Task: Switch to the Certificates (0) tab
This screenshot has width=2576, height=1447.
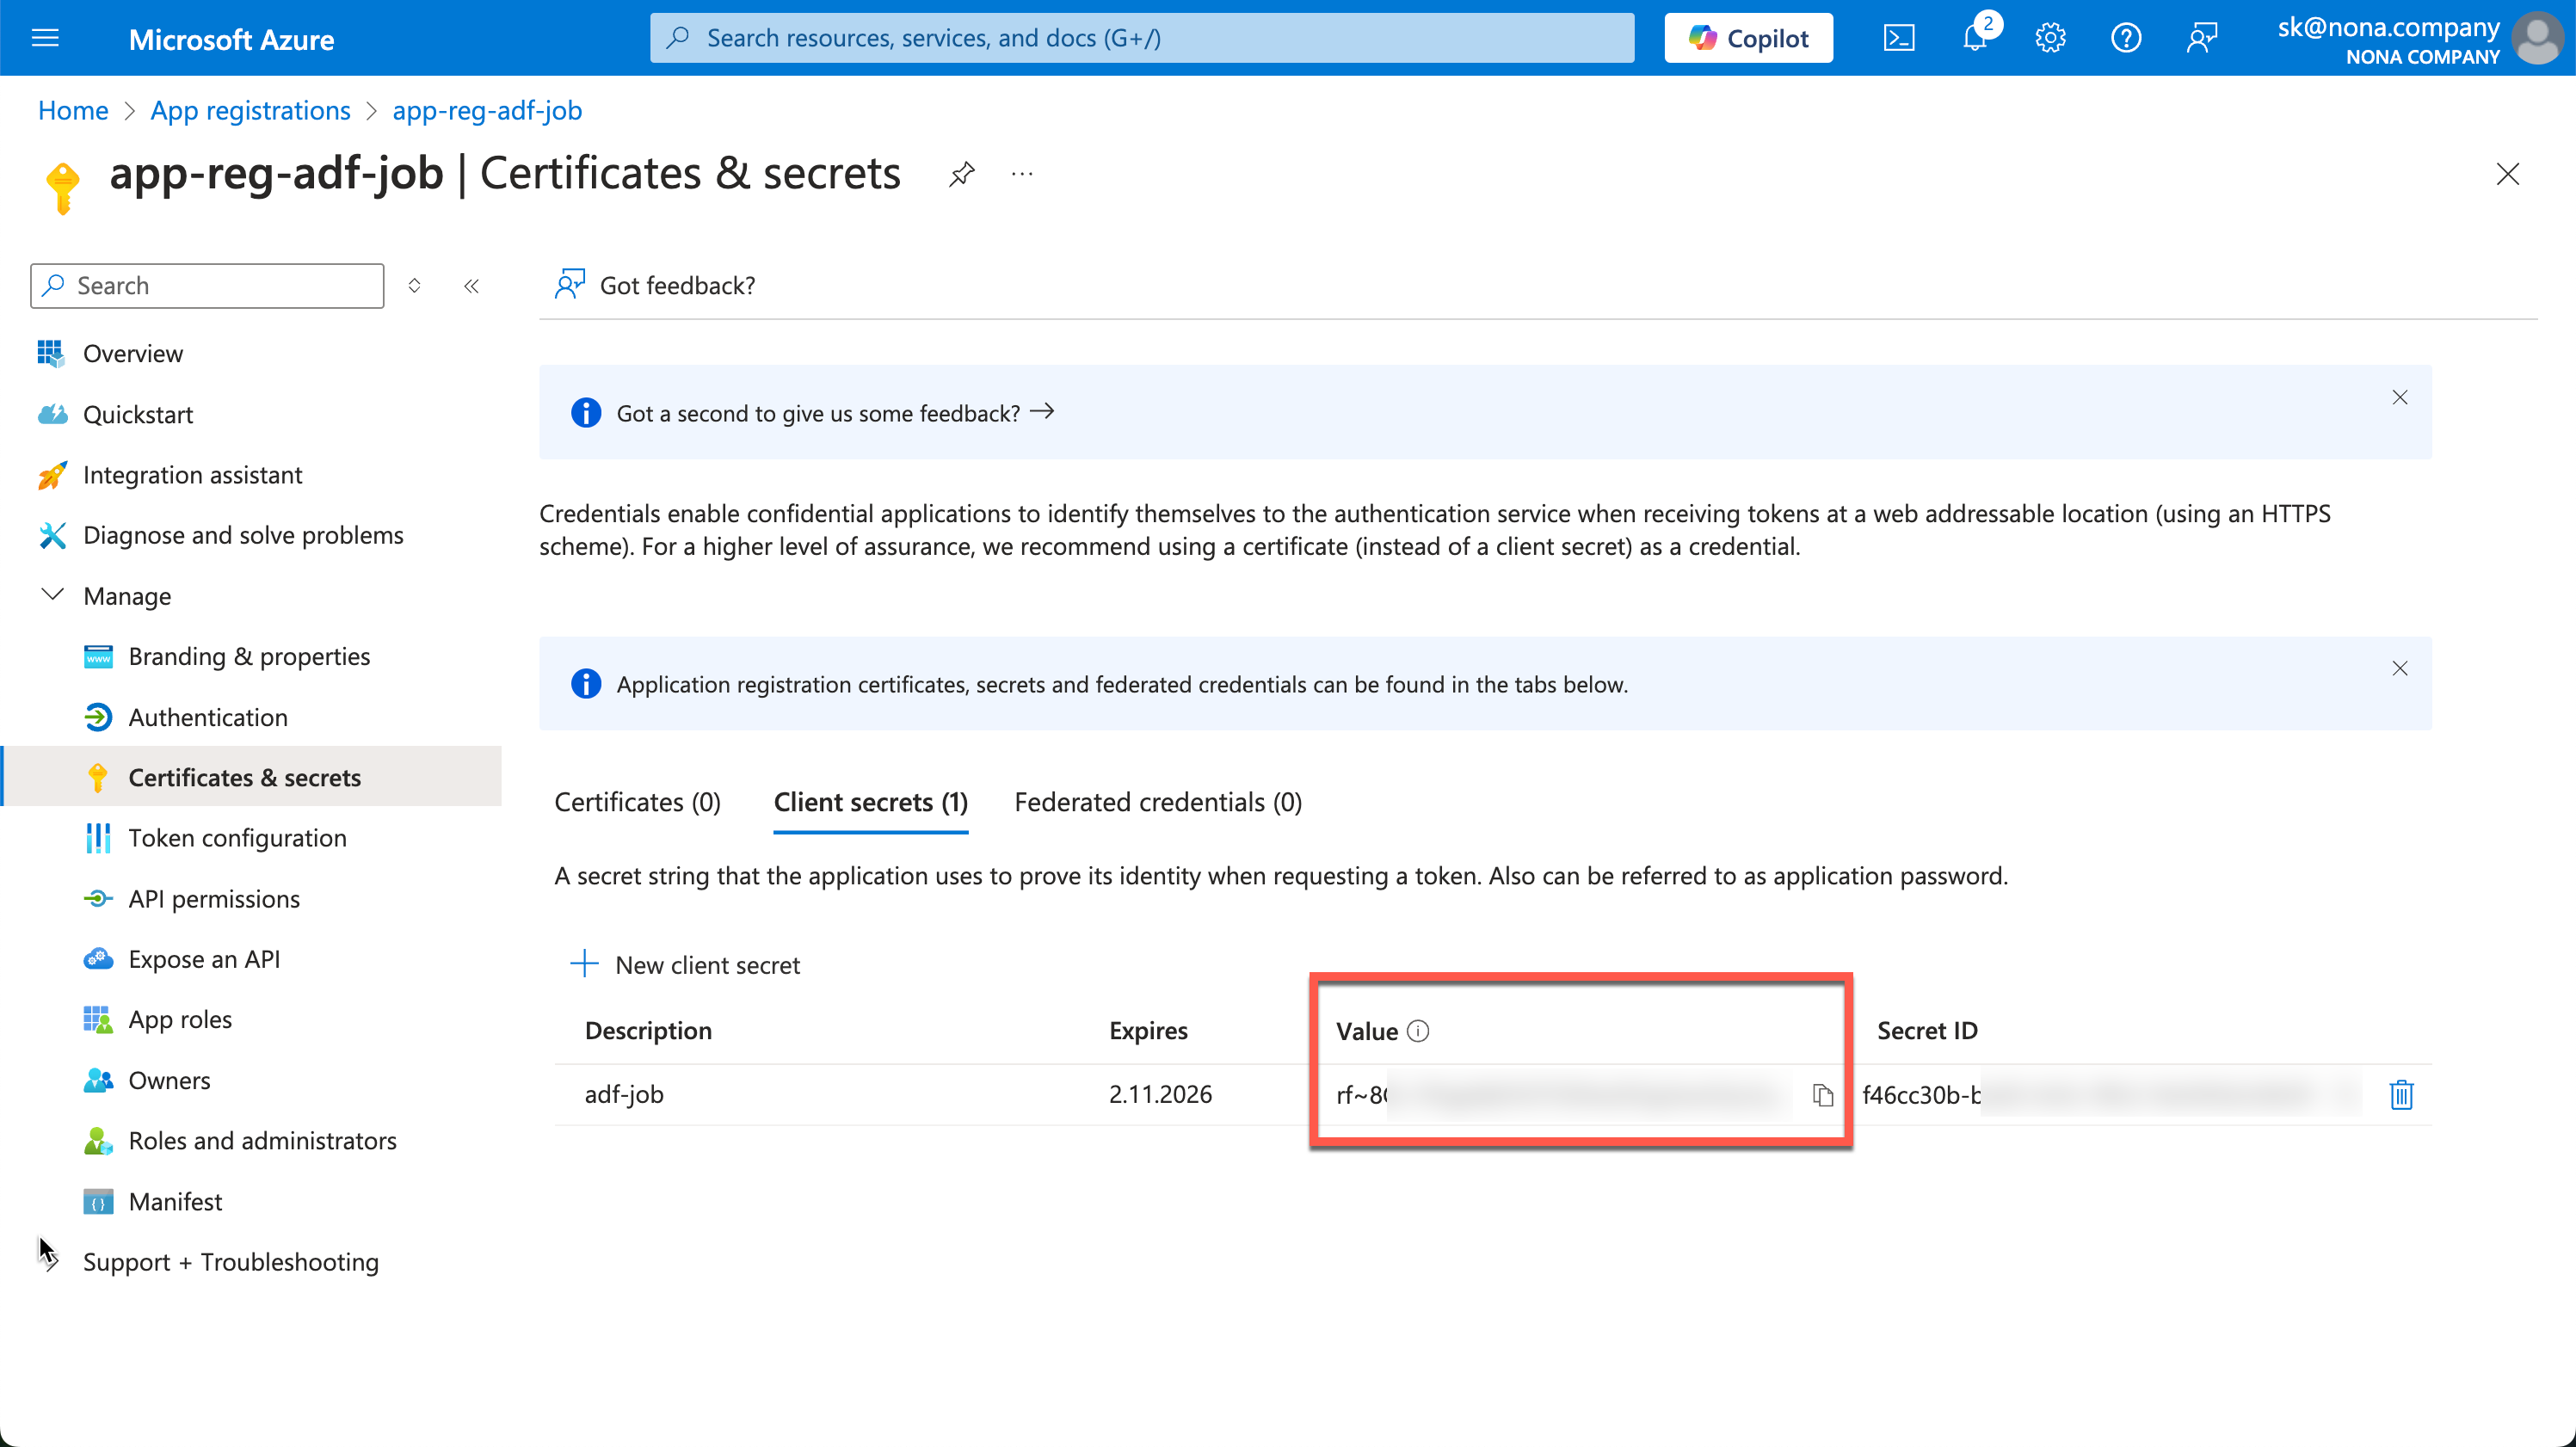Action: [637, 802]
